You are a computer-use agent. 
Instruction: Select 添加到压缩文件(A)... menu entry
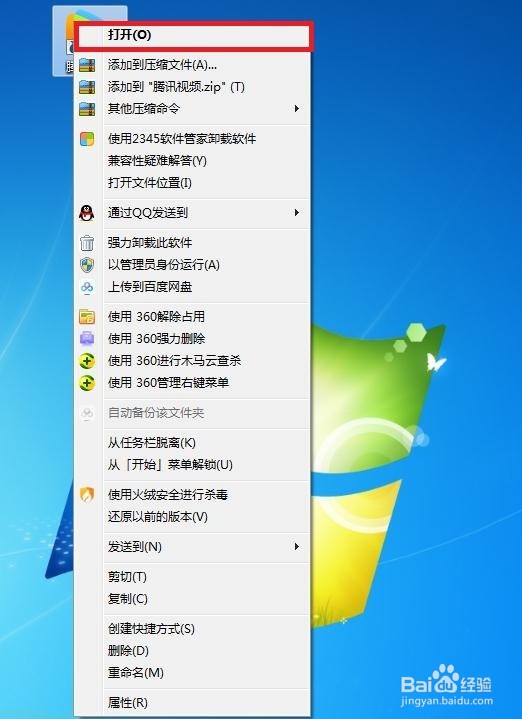pos(194,65)
